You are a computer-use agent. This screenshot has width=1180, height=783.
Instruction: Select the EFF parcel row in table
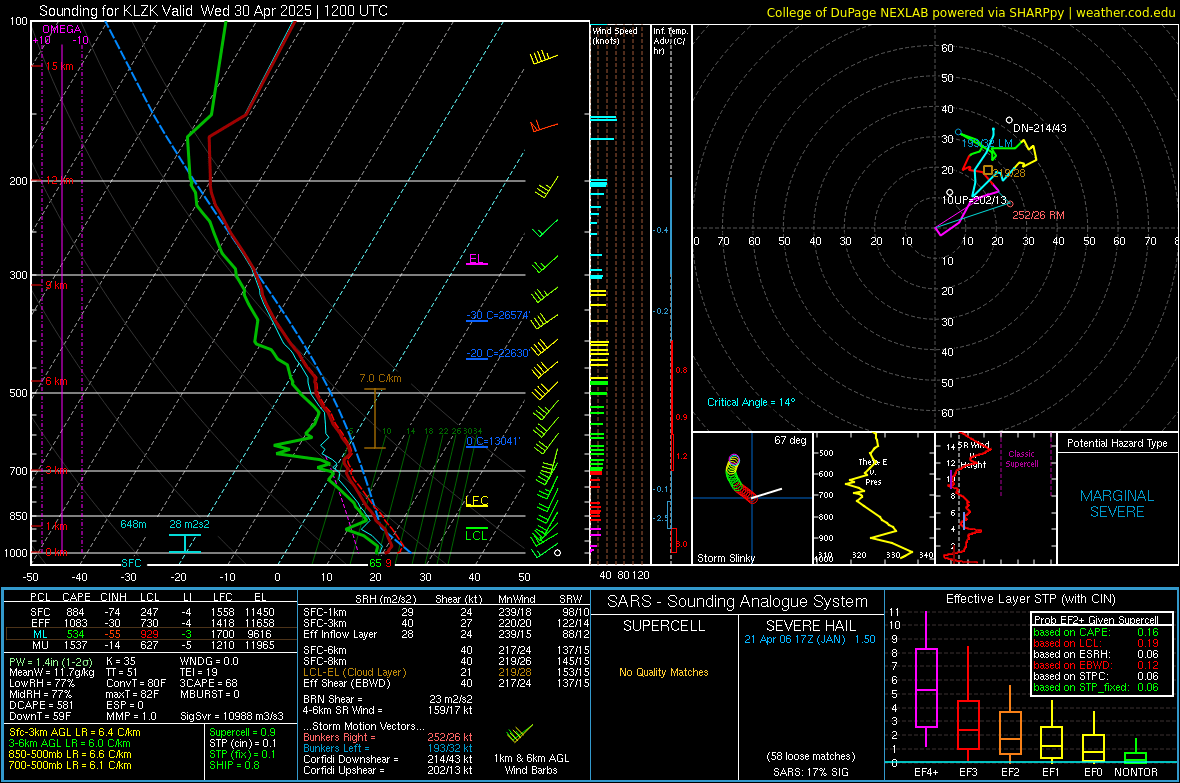point(151,623)
